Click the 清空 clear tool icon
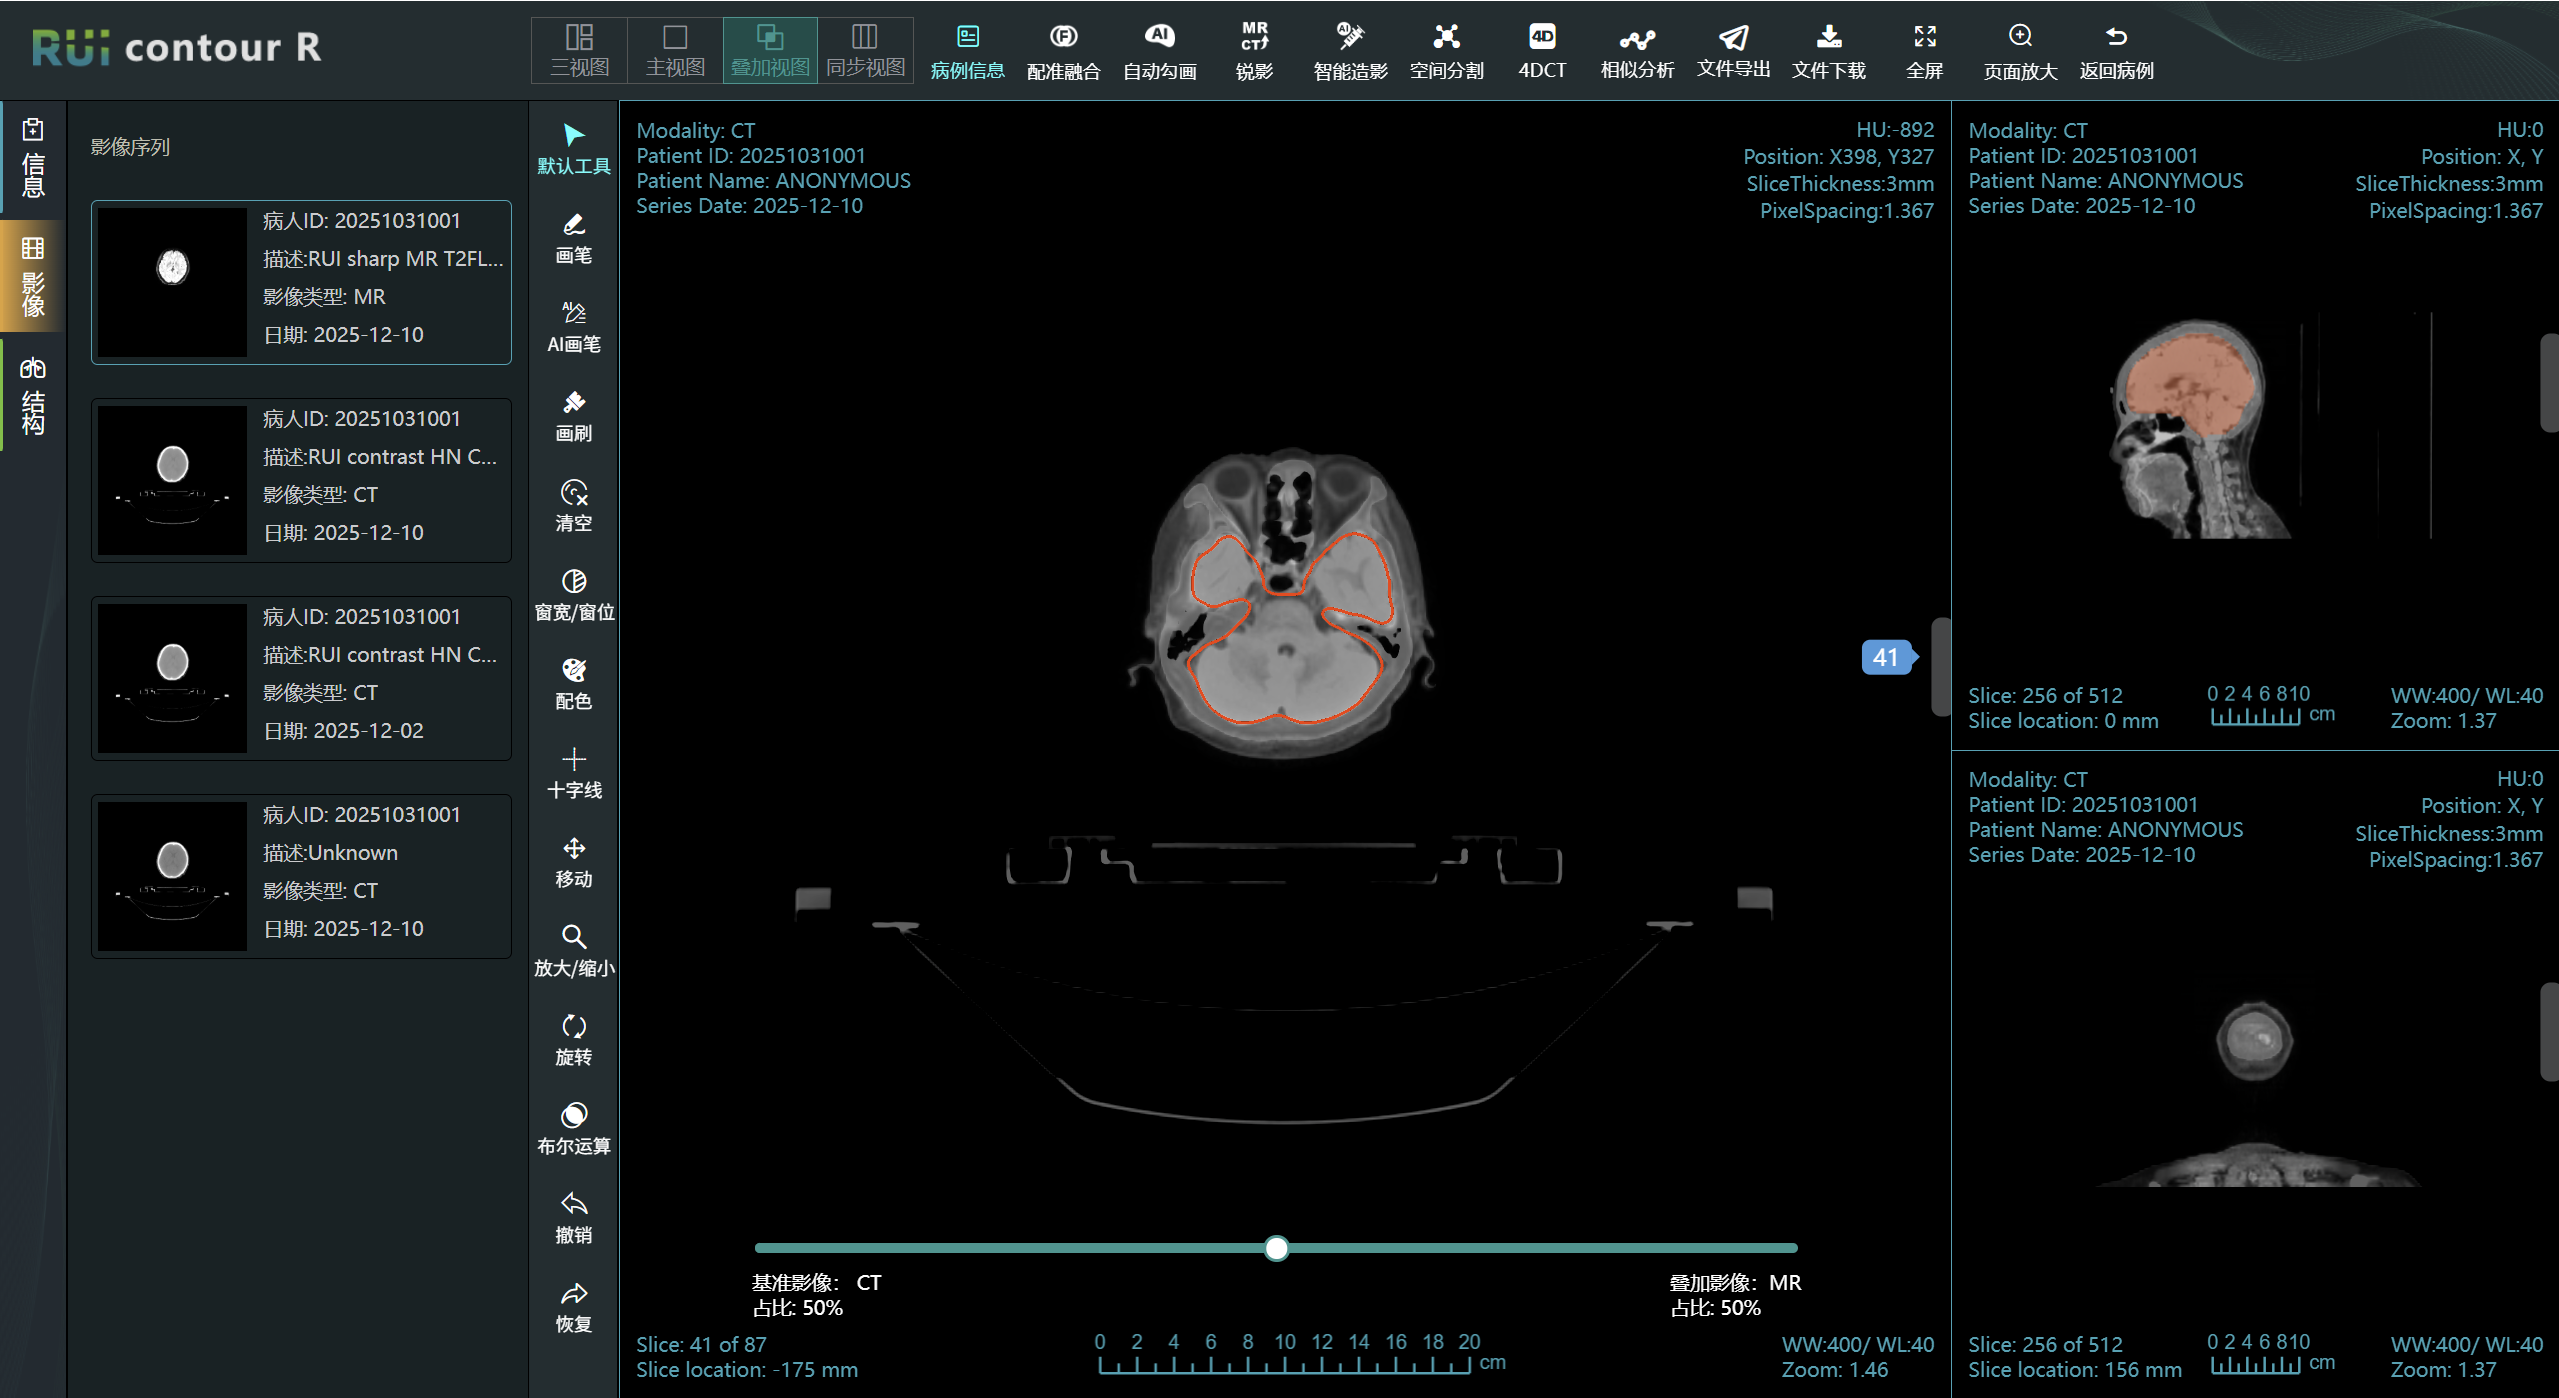Viewport: 2559px width, 1398px height. 573,493
